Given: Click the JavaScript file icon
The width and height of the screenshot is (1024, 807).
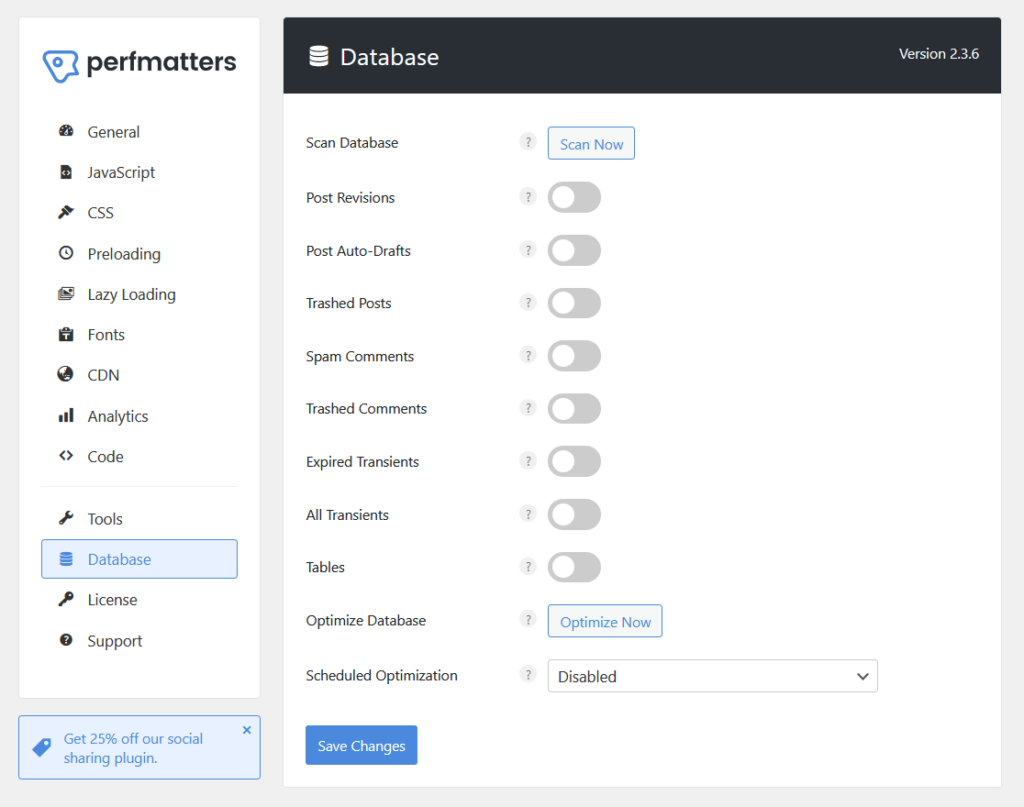Looking at the screenshot, I should (66, 172).
